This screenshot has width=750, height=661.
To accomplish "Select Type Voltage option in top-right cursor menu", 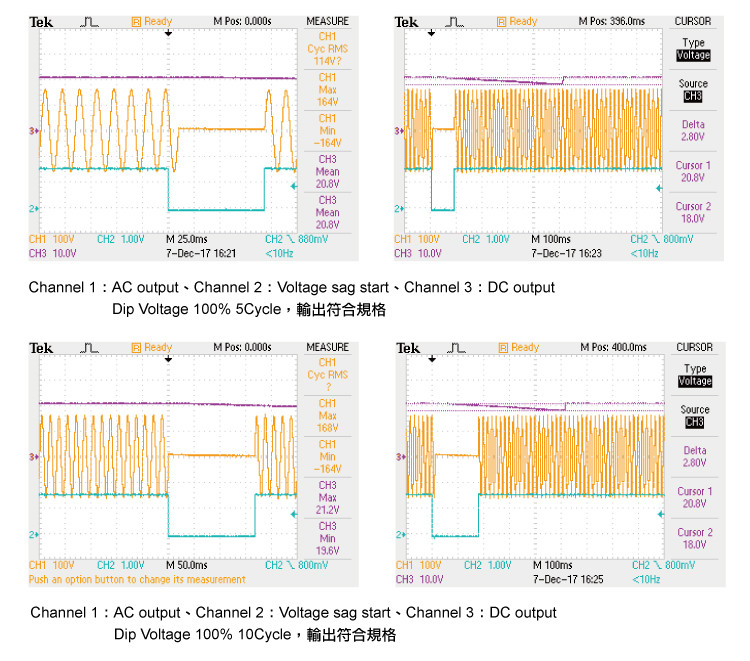I will click(693, 49).
